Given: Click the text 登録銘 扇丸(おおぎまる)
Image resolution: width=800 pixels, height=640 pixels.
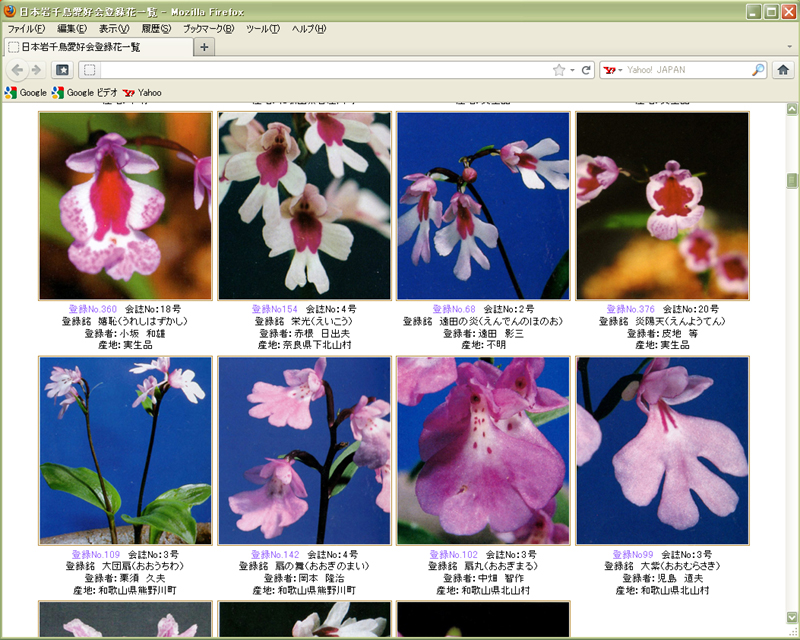Looking at the screenshot, I should coord(483,566).
